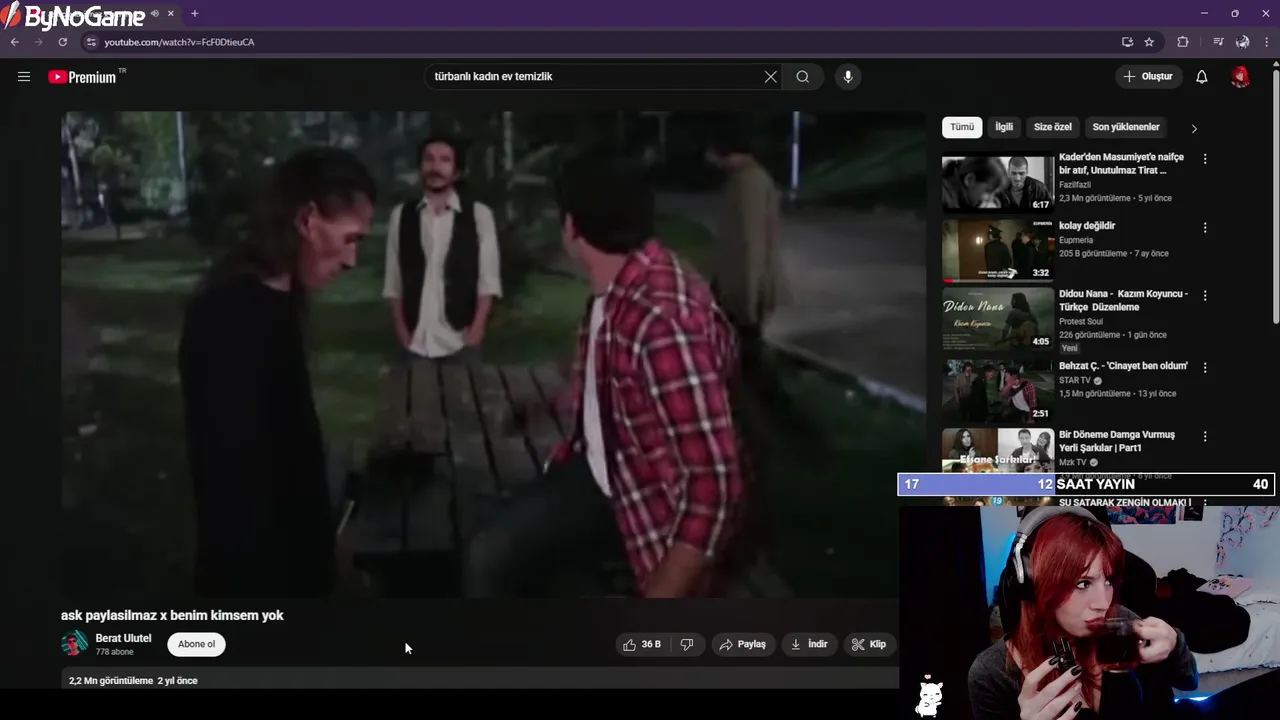Open STAR TV channel link
The height and width of the screenshot is (720, 1280).
(x=1075, y=381)
